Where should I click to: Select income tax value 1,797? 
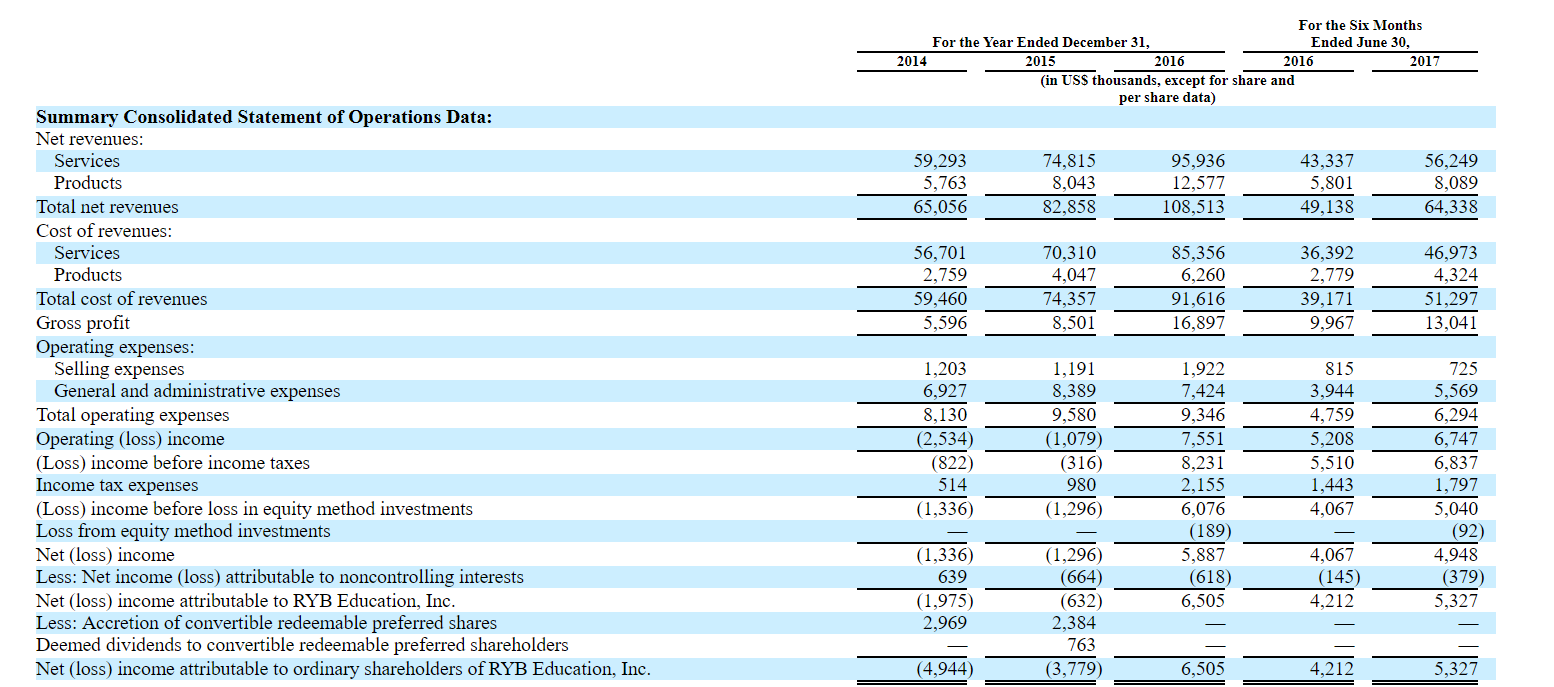click(x=1455, y=485)
